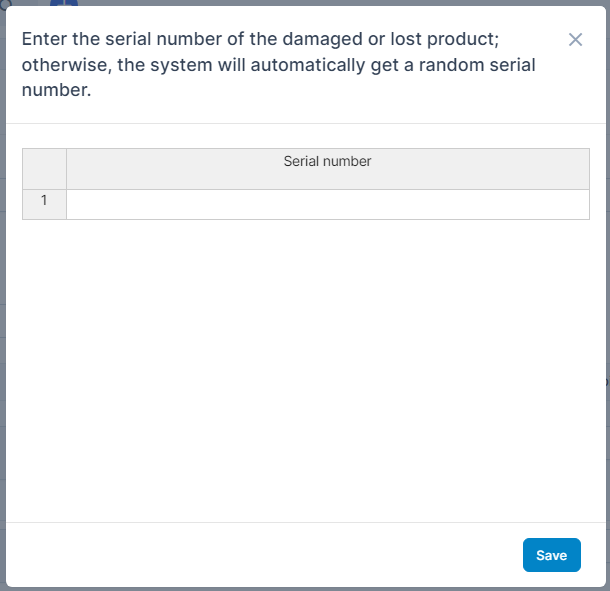Click the partially hidden blue icon above dialog
Viewport: 610px width, 591px height.
point(64,3)
